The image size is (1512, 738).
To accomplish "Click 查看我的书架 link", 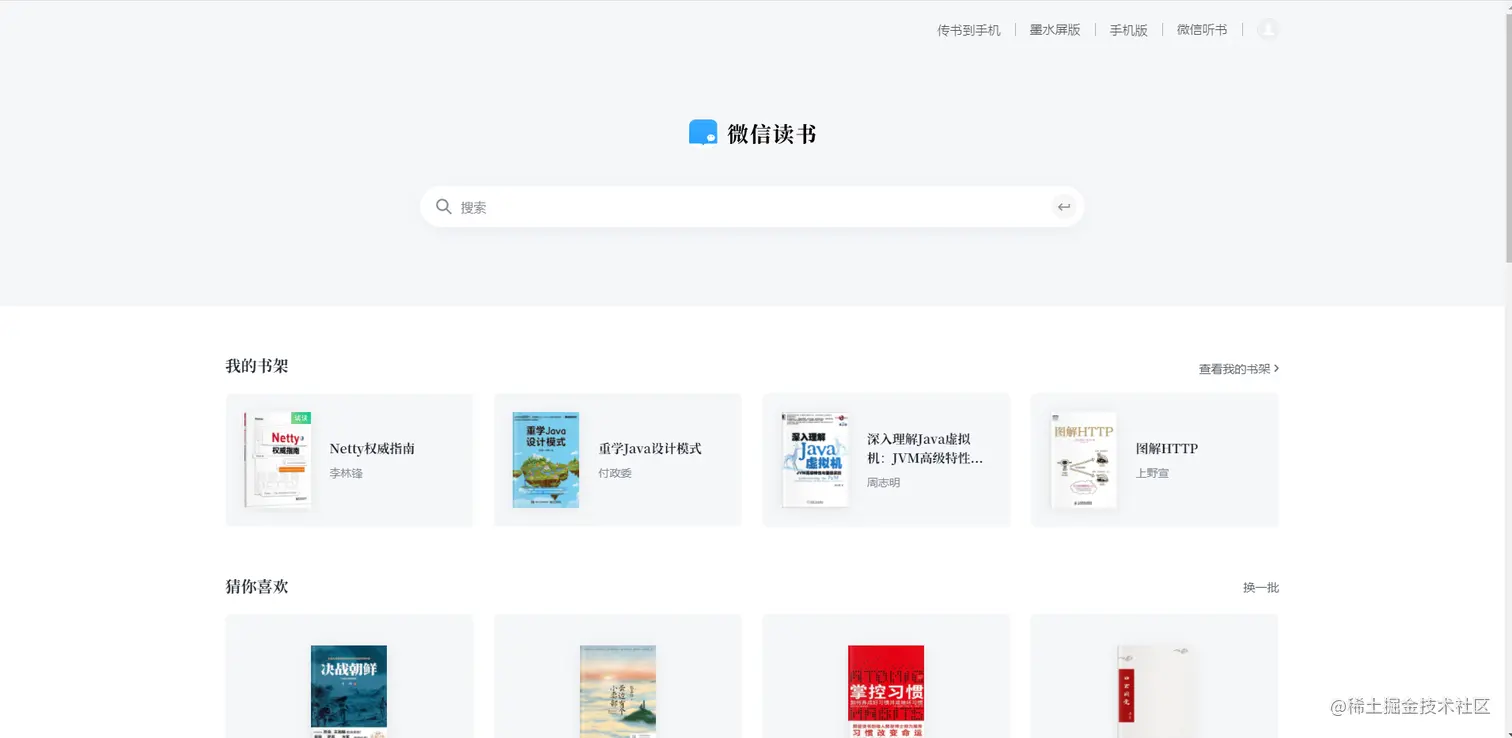I will tap(1239, 369).
